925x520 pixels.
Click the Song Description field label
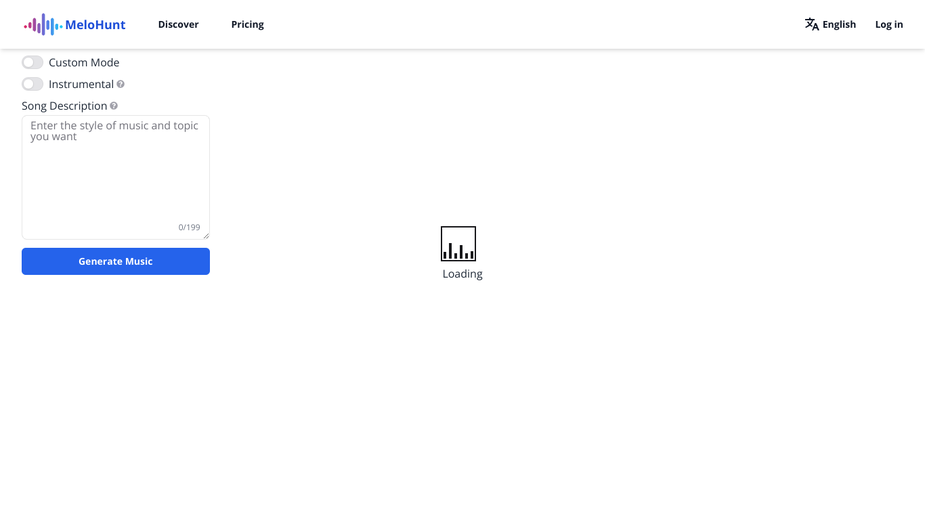(64, 106)
